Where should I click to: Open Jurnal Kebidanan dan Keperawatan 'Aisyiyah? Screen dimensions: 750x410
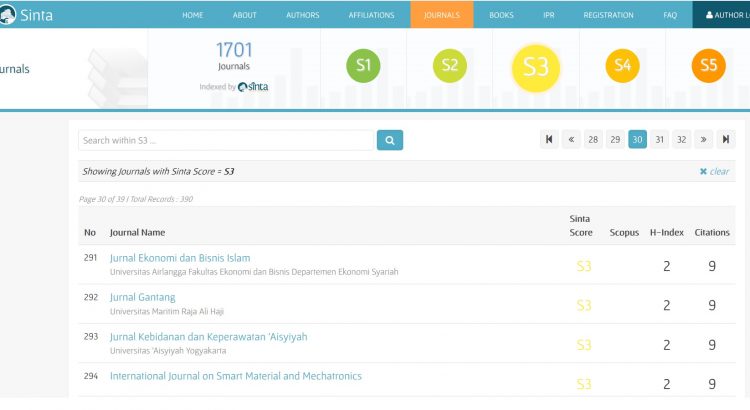209,336
